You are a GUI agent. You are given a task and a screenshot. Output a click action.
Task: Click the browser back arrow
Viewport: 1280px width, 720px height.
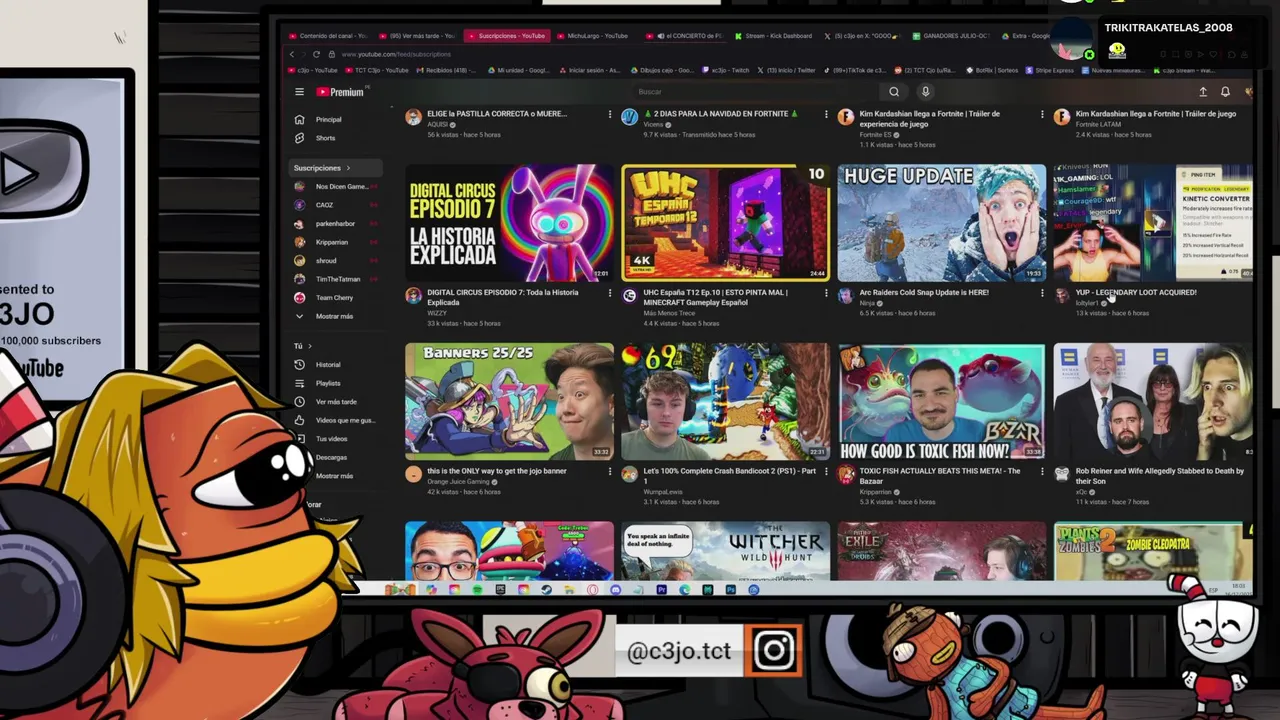coord(292,54)
